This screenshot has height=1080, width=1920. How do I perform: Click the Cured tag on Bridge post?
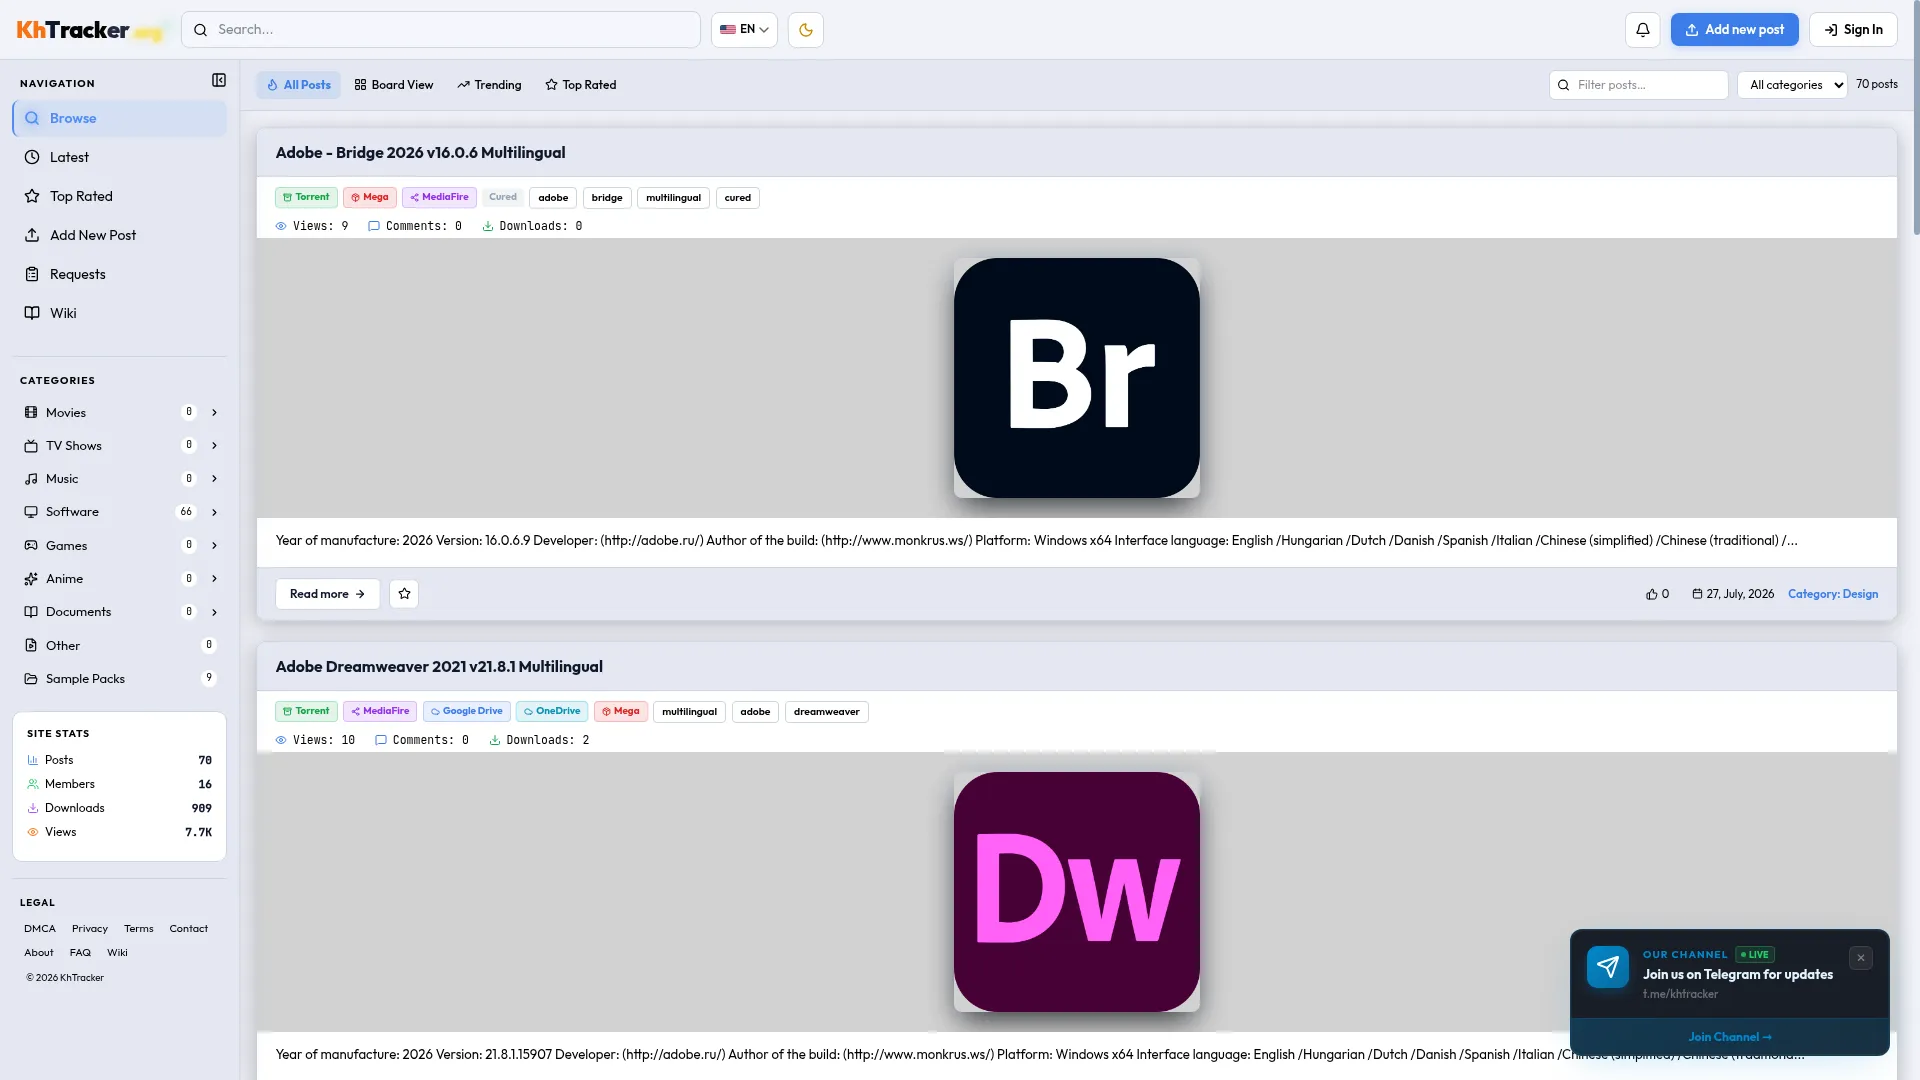point(503,197)
